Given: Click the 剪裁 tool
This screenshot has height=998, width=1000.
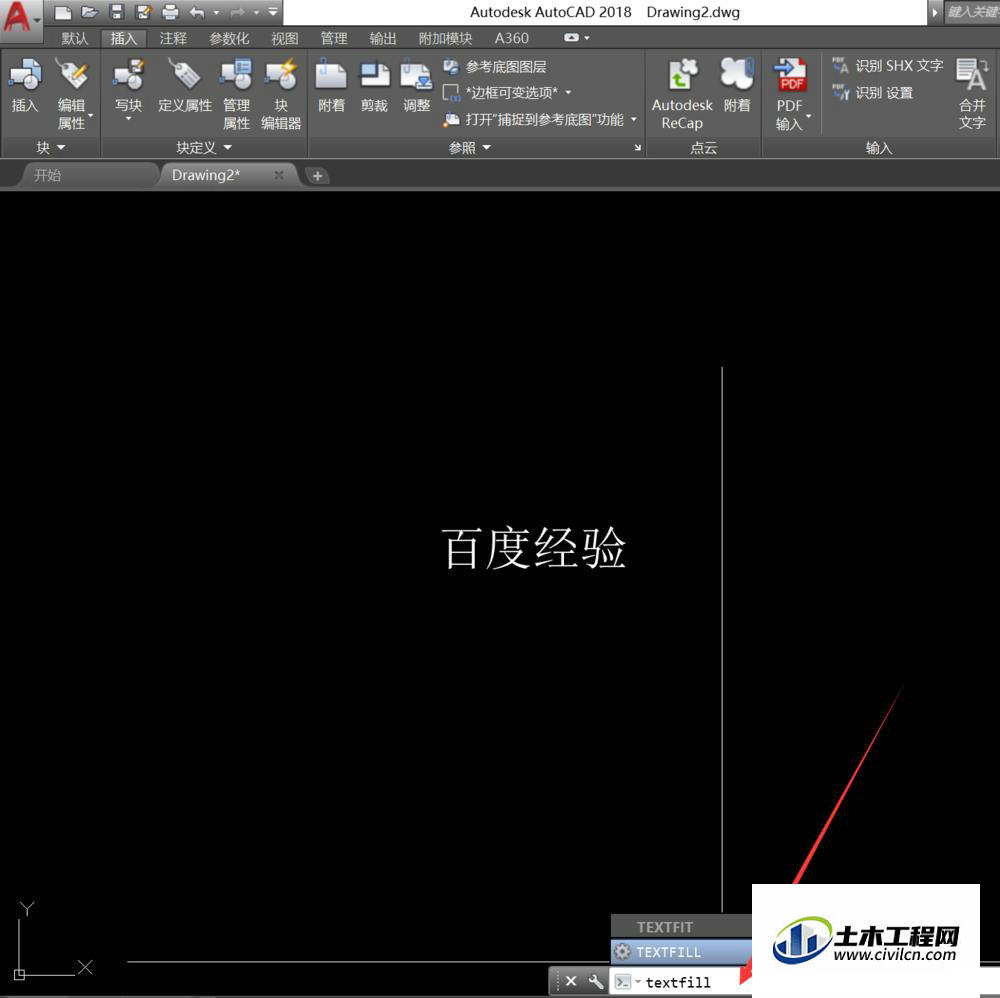Looking at the screenshot, I should point(374,85).
